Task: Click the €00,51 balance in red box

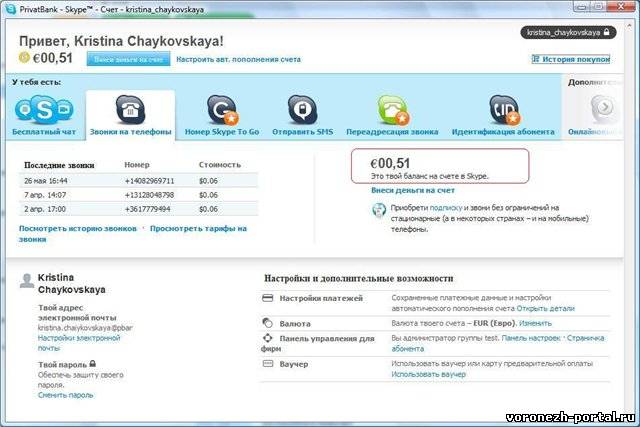Action: 390,163
